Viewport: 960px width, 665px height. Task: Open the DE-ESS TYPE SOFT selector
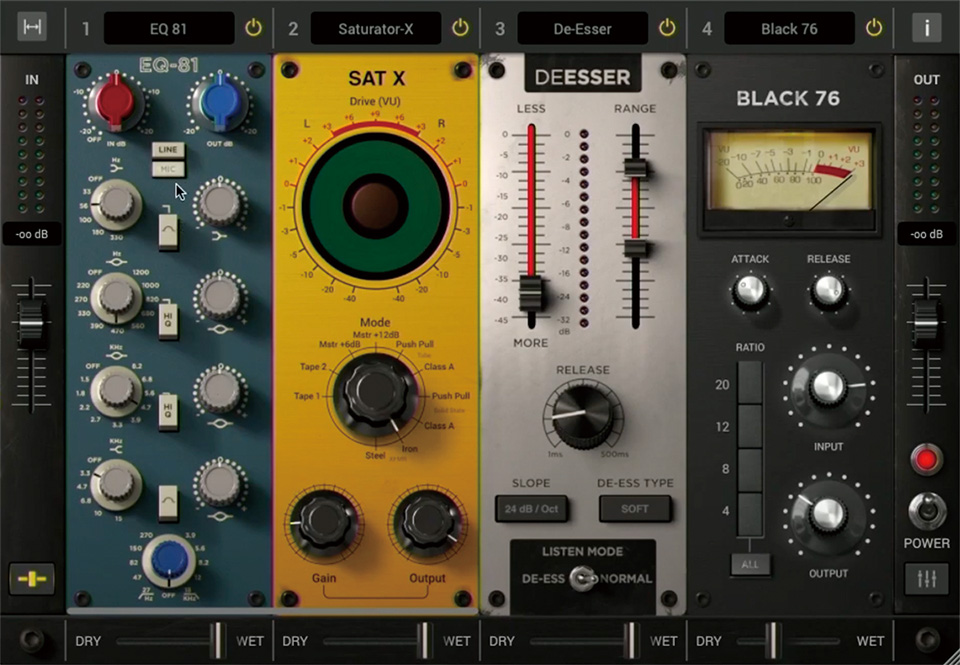pos(635,509)
